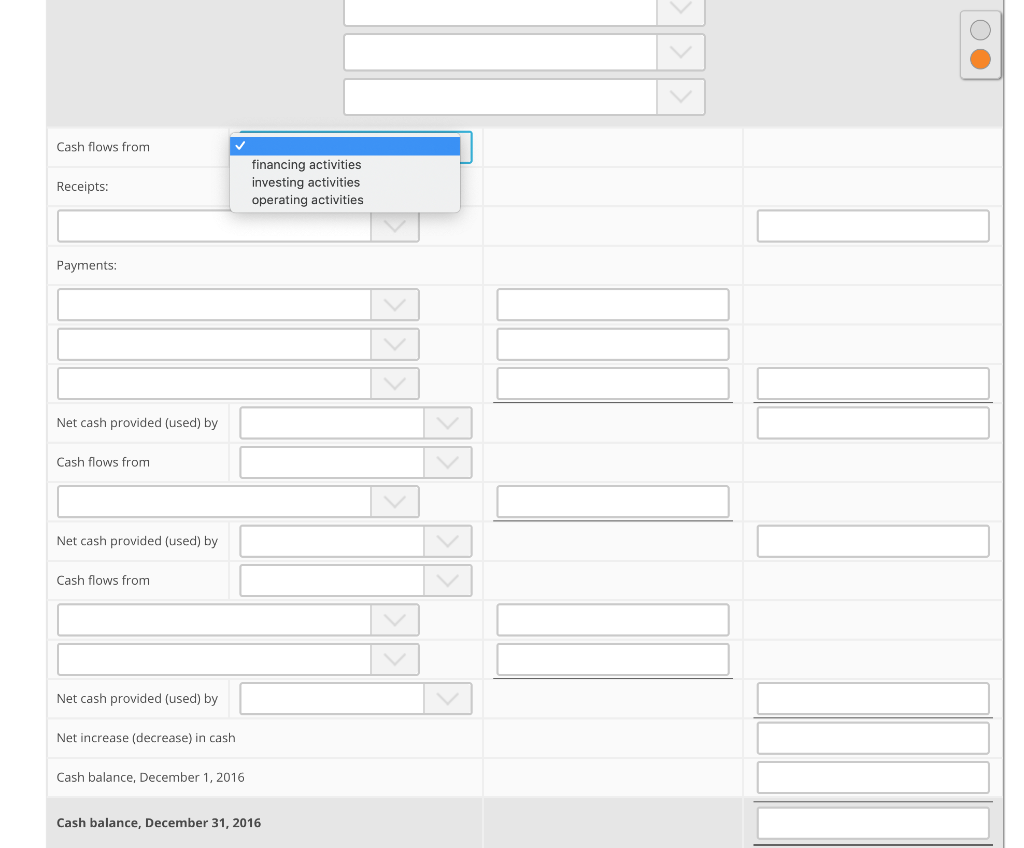
Task: Click the bold 'Cash balance, December 31, 2016' label
Action: (x=159, y=823)
